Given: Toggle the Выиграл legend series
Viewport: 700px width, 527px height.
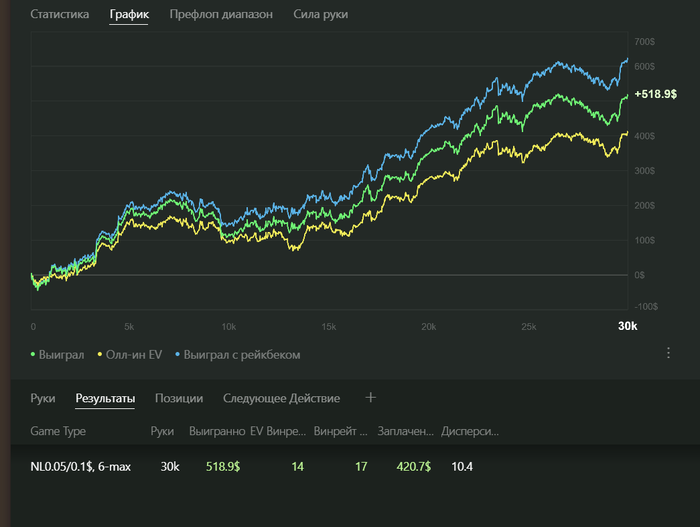Looking at the screenshot, I should (x=57, y=355).
